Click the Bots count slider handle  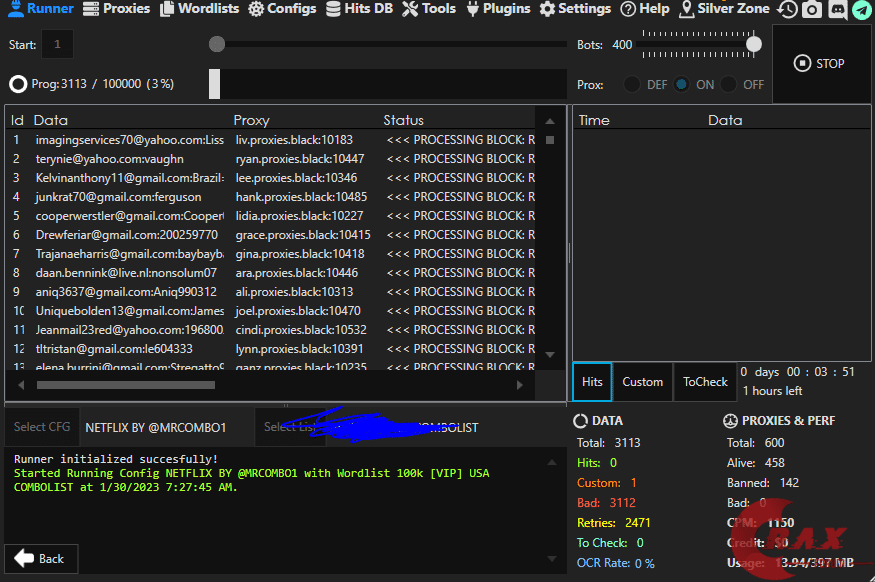[x=754, y=44]
